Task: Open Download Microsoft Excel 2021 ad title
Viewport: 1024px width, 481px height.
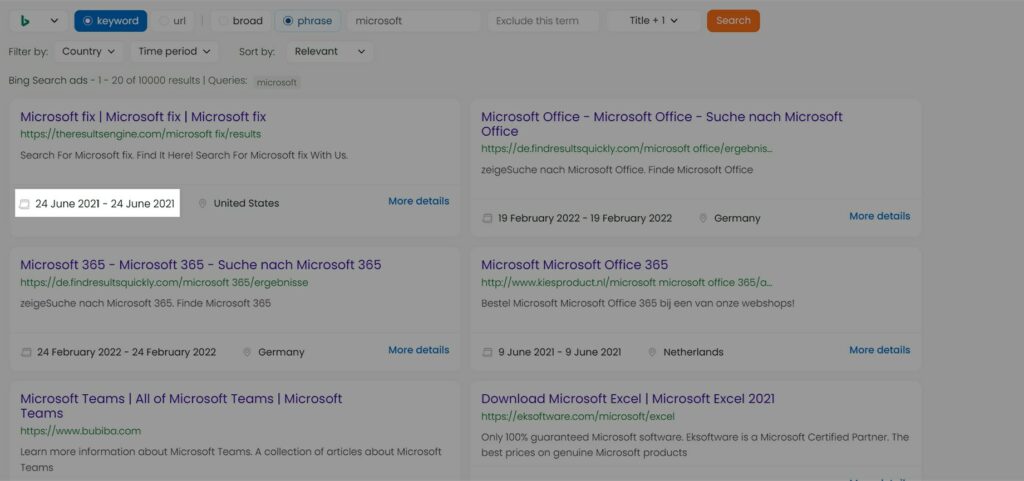Action: tap(628, 399)
